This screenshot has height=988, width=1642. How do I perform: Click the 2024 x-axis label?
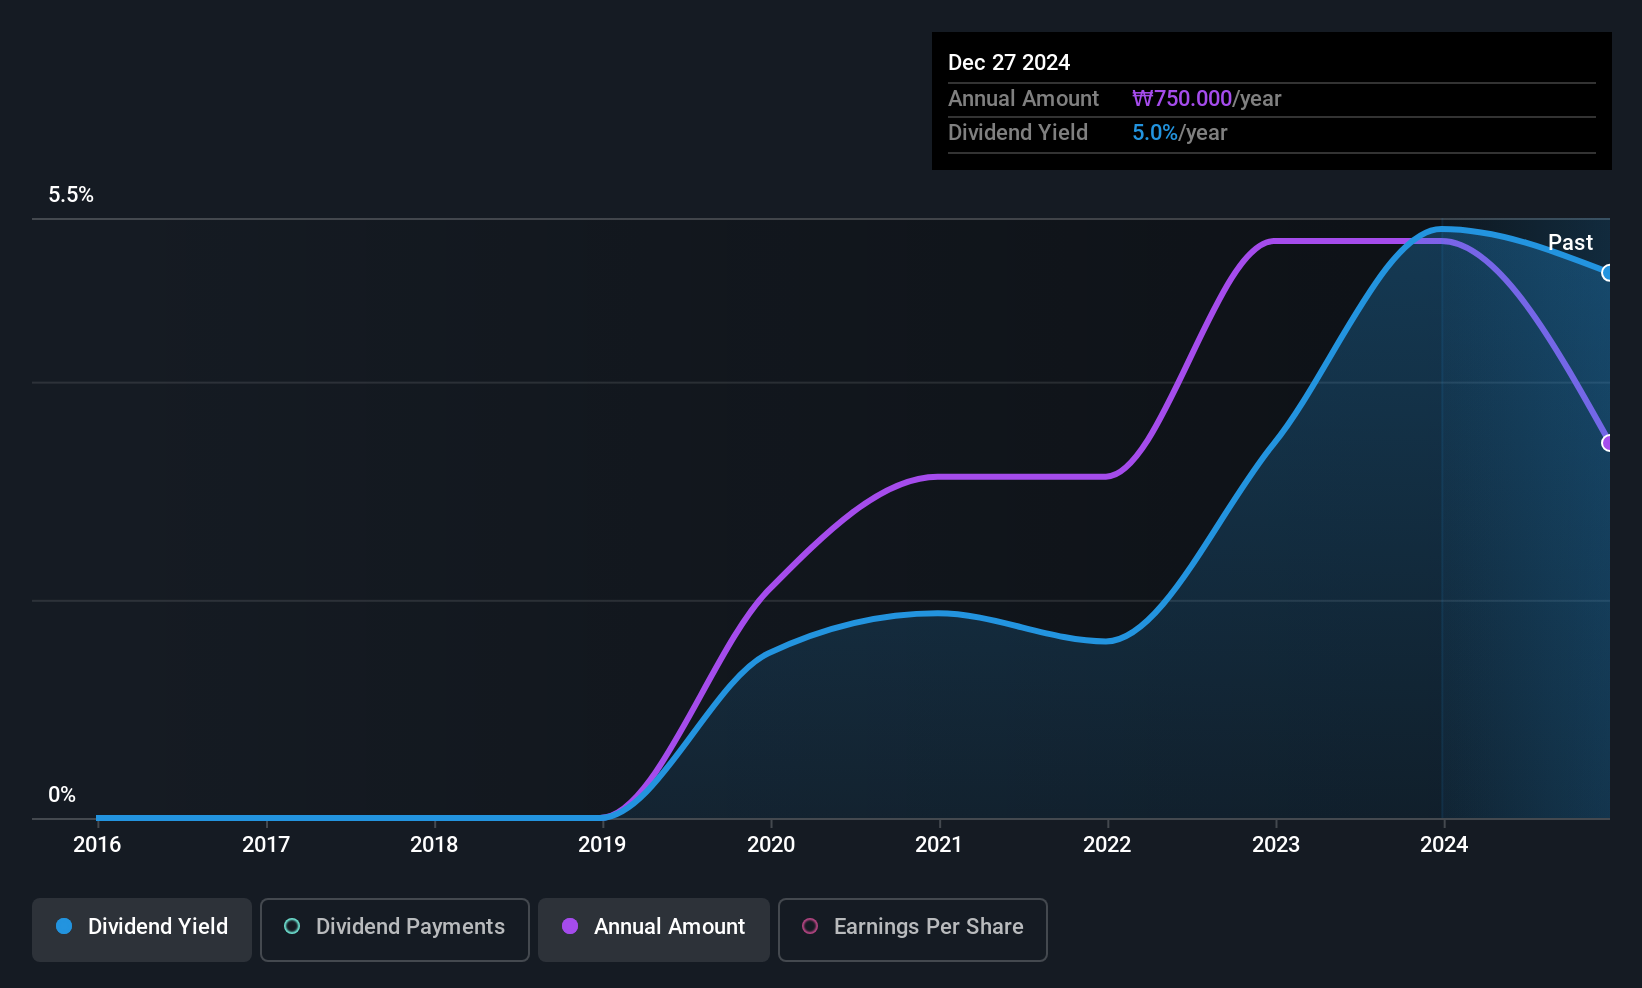(x=1444, y=845)
